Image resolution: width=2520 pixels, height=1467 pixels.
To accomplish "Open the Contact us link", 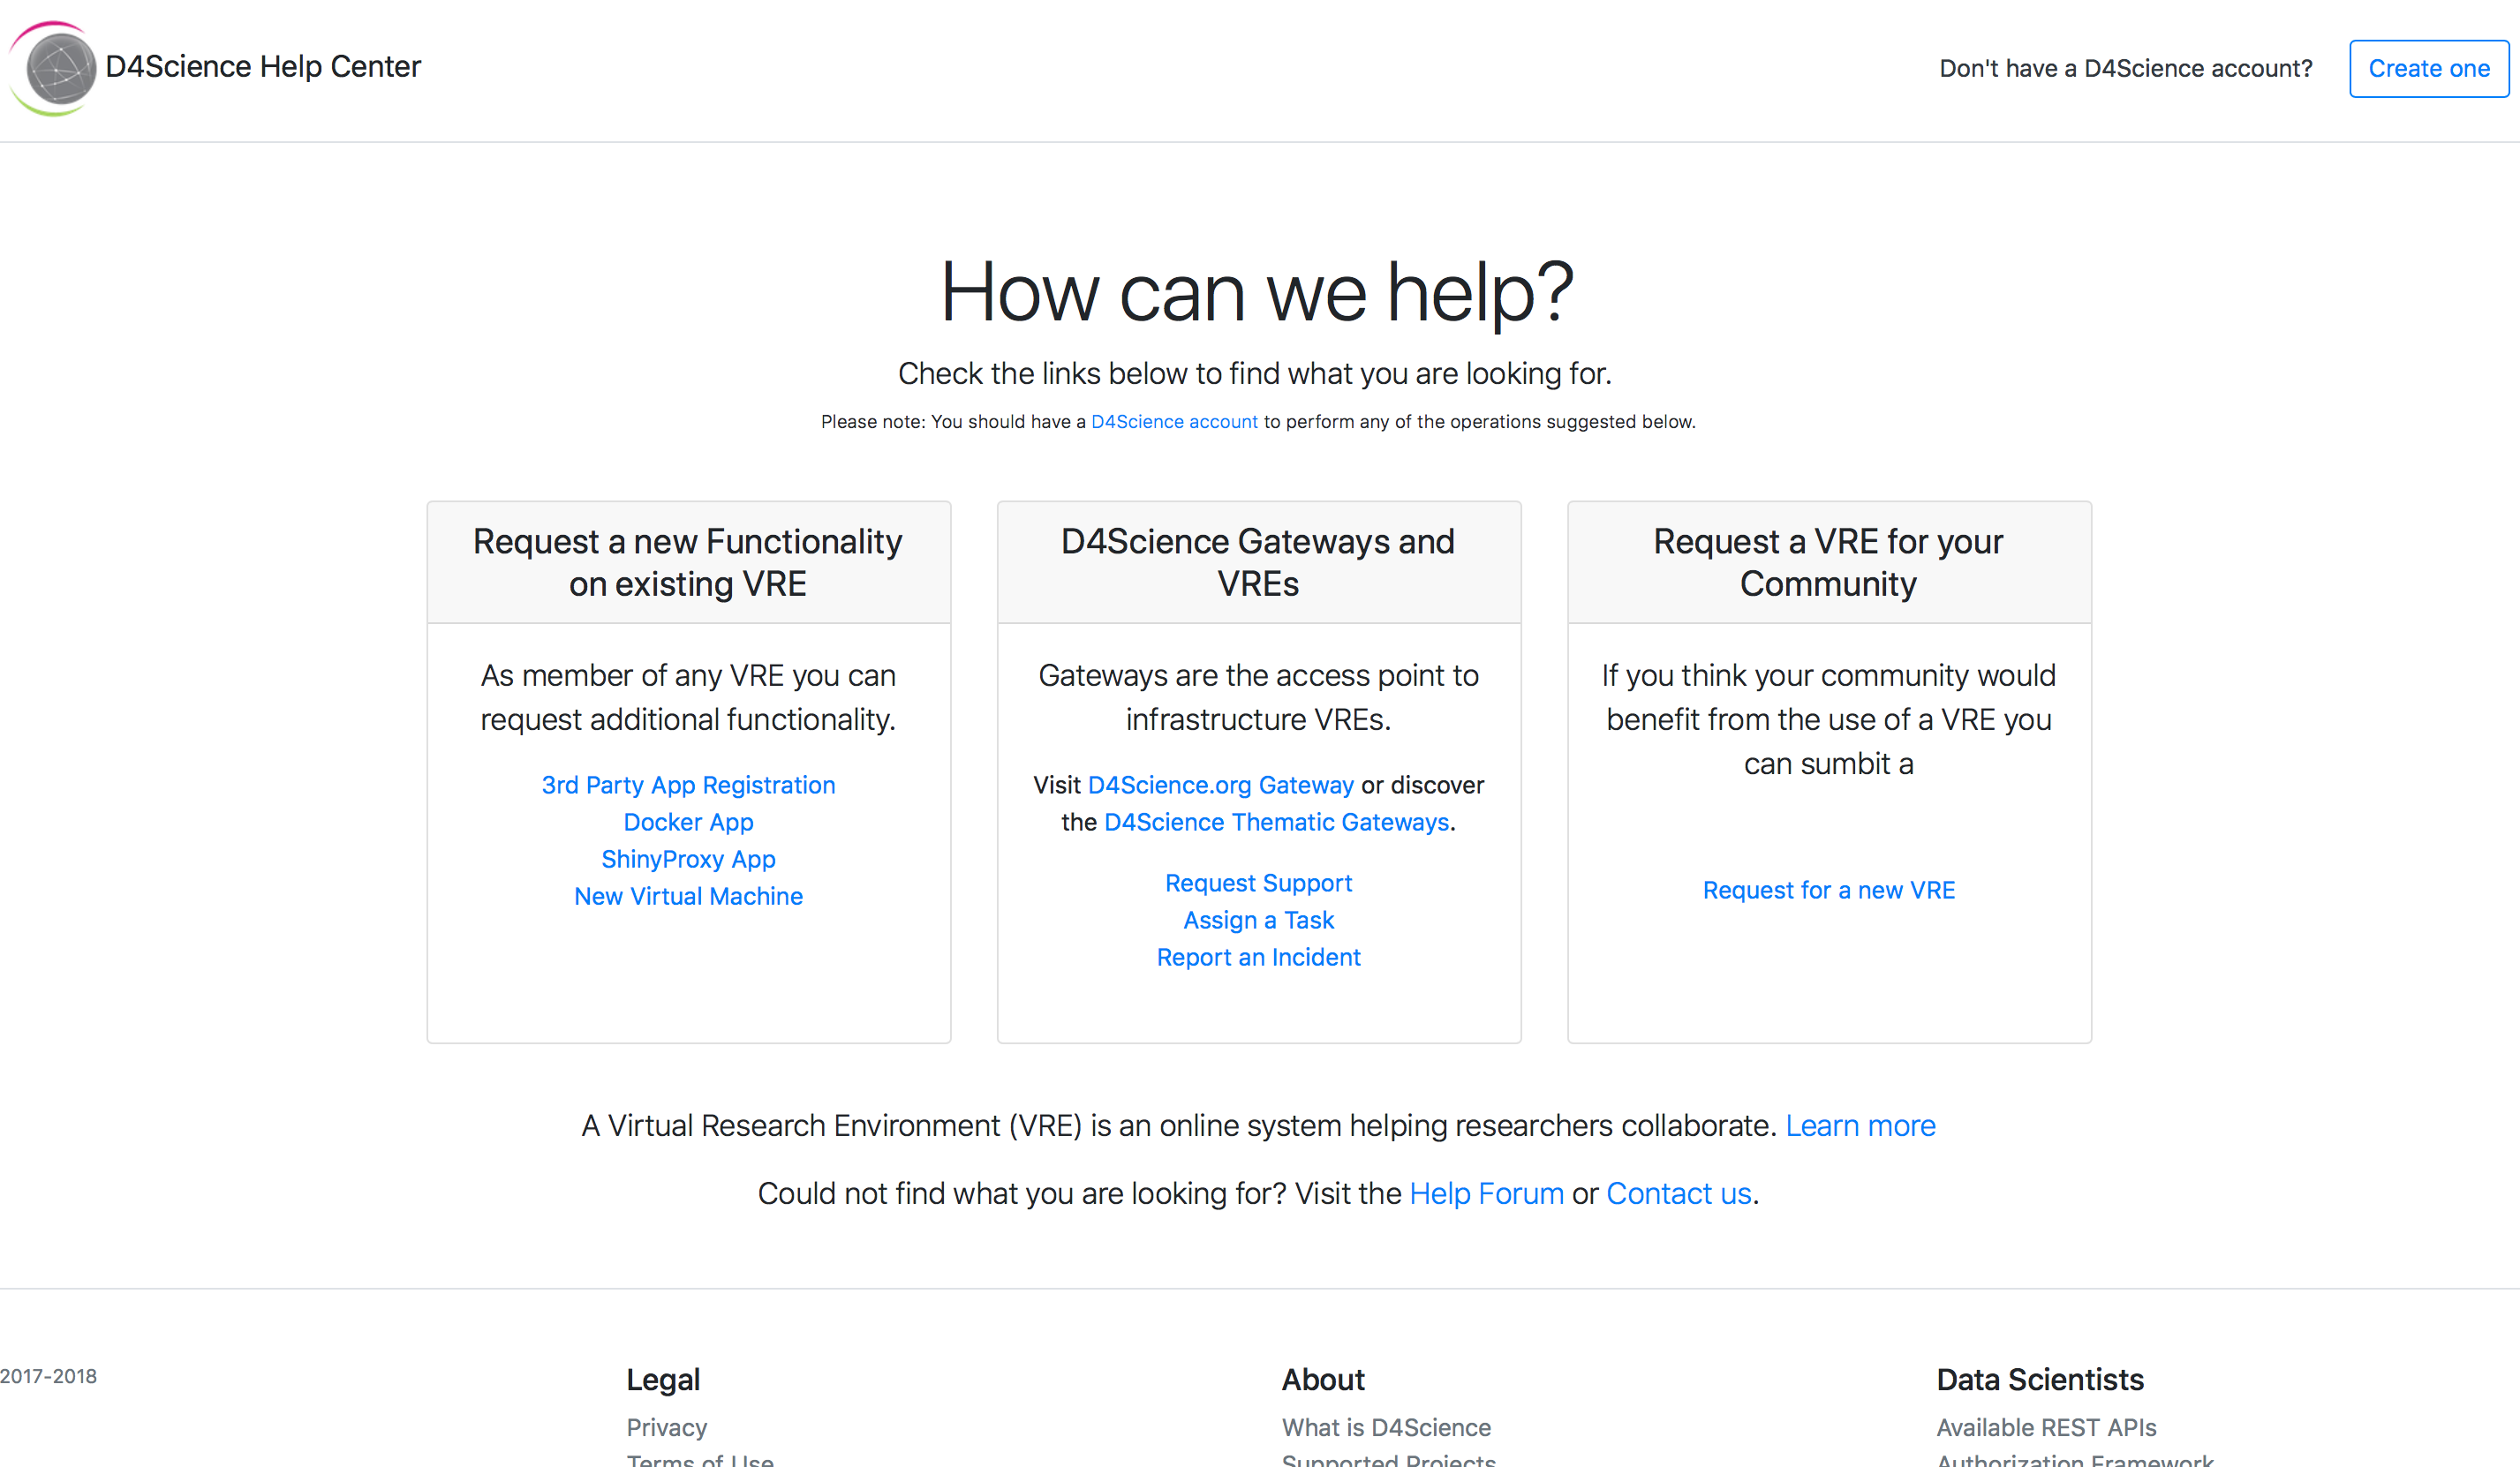I will click(1678, 1194).
